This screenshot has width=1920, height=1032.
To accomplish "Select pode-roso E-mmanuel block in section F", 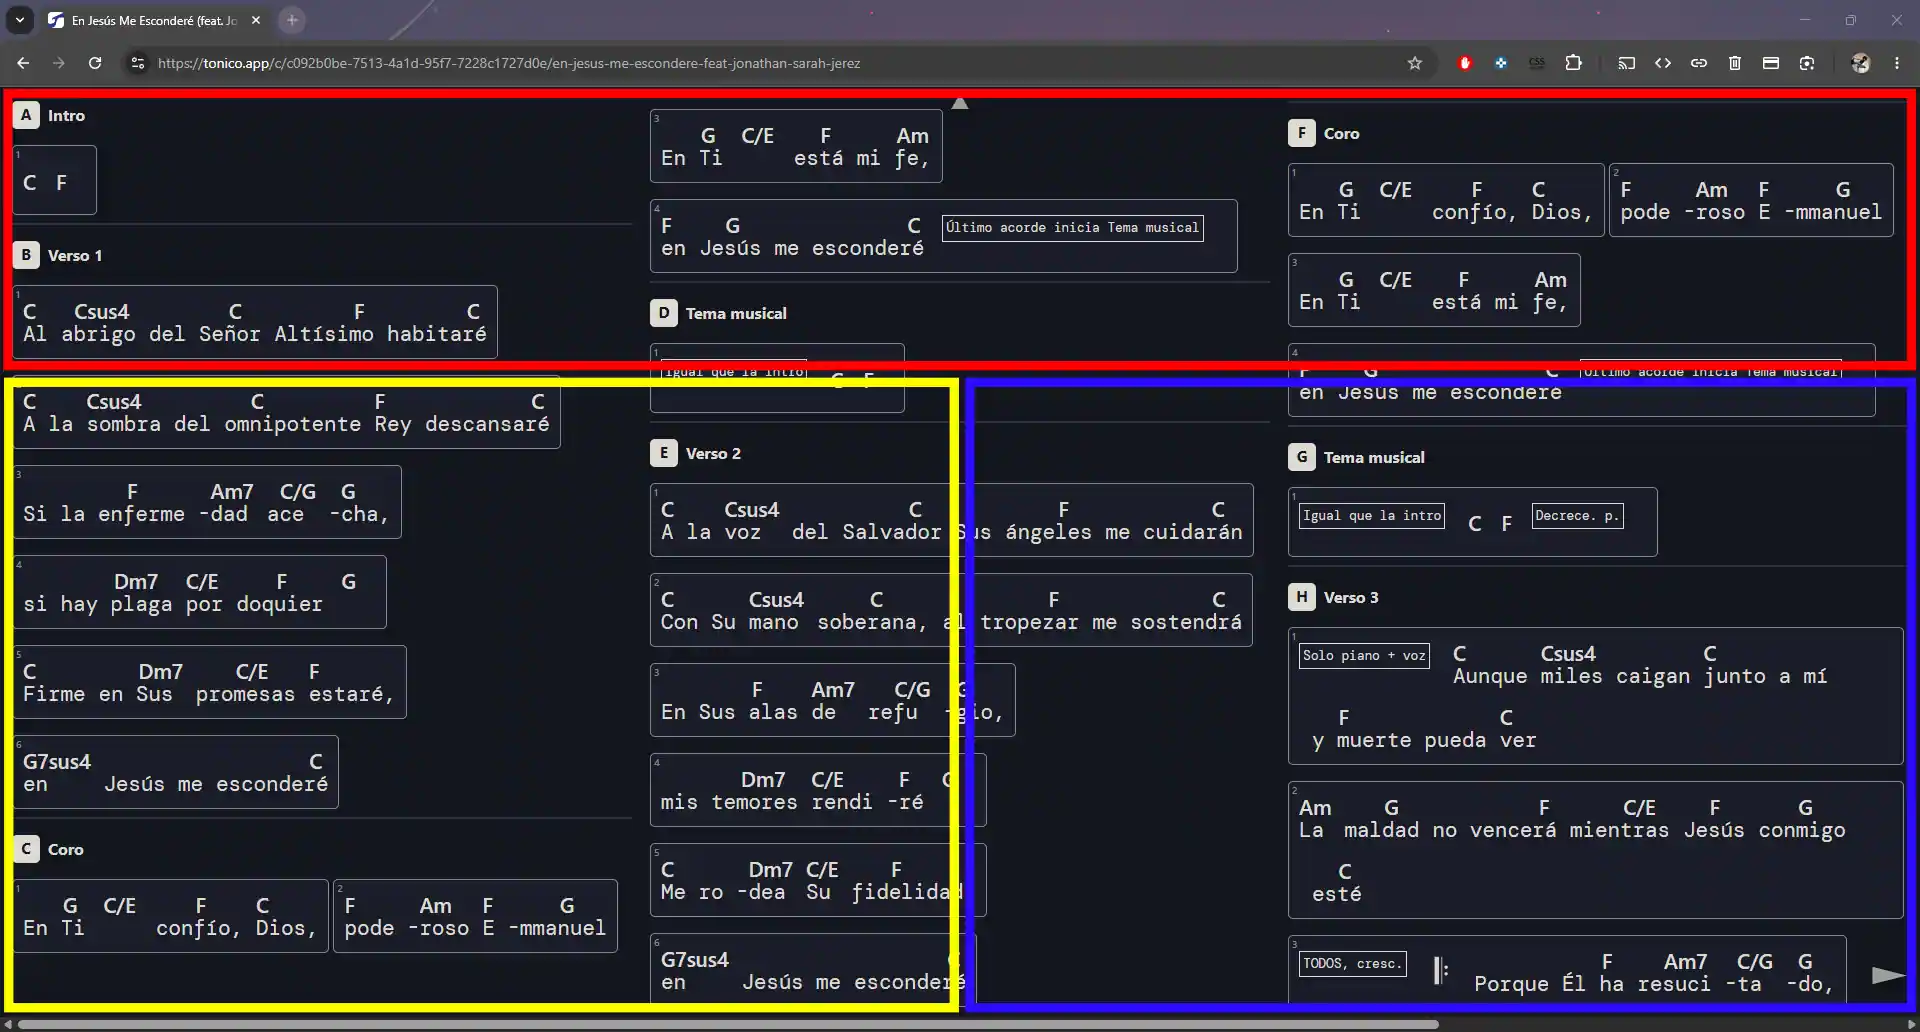I will [x=1751, y=200].
